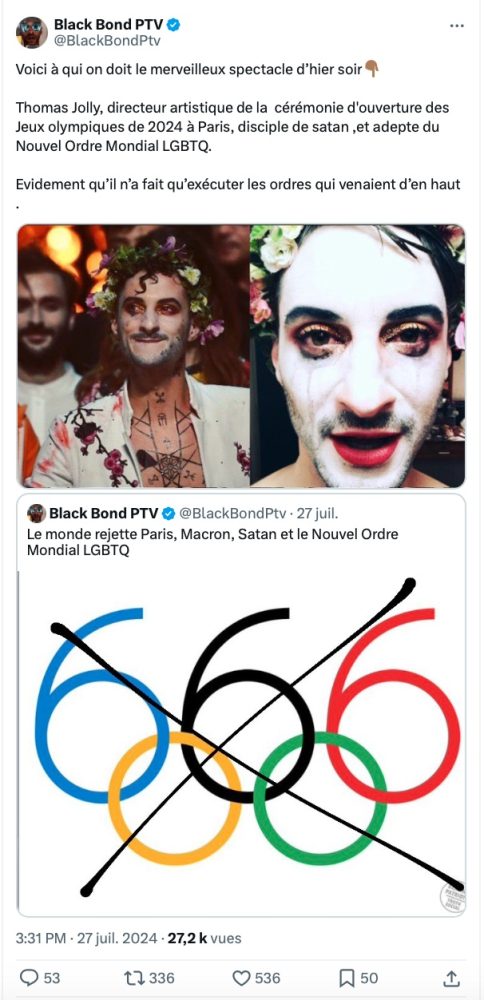
Task: Open the crossed-out Olympic rings image
Action: [242, 742]
